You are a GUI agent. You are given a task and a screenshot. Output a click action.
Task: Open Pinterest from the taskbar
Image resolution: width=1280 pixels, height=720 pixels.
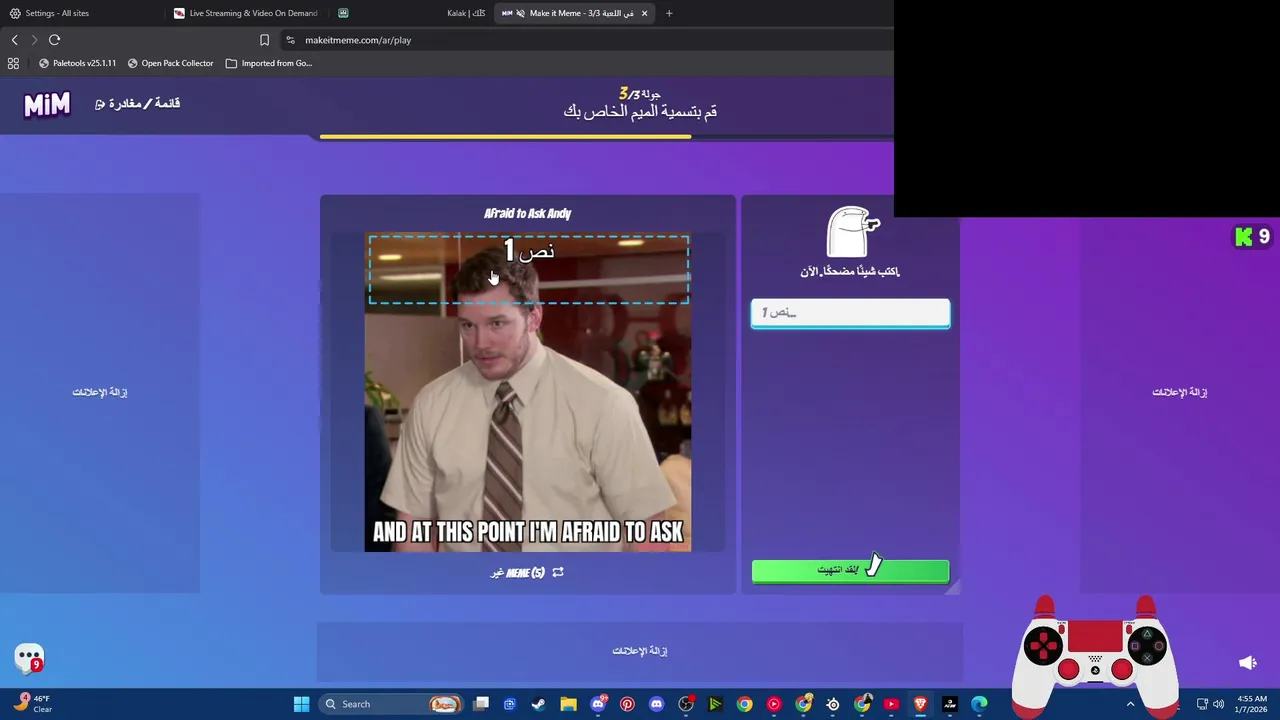coord(627,704)
